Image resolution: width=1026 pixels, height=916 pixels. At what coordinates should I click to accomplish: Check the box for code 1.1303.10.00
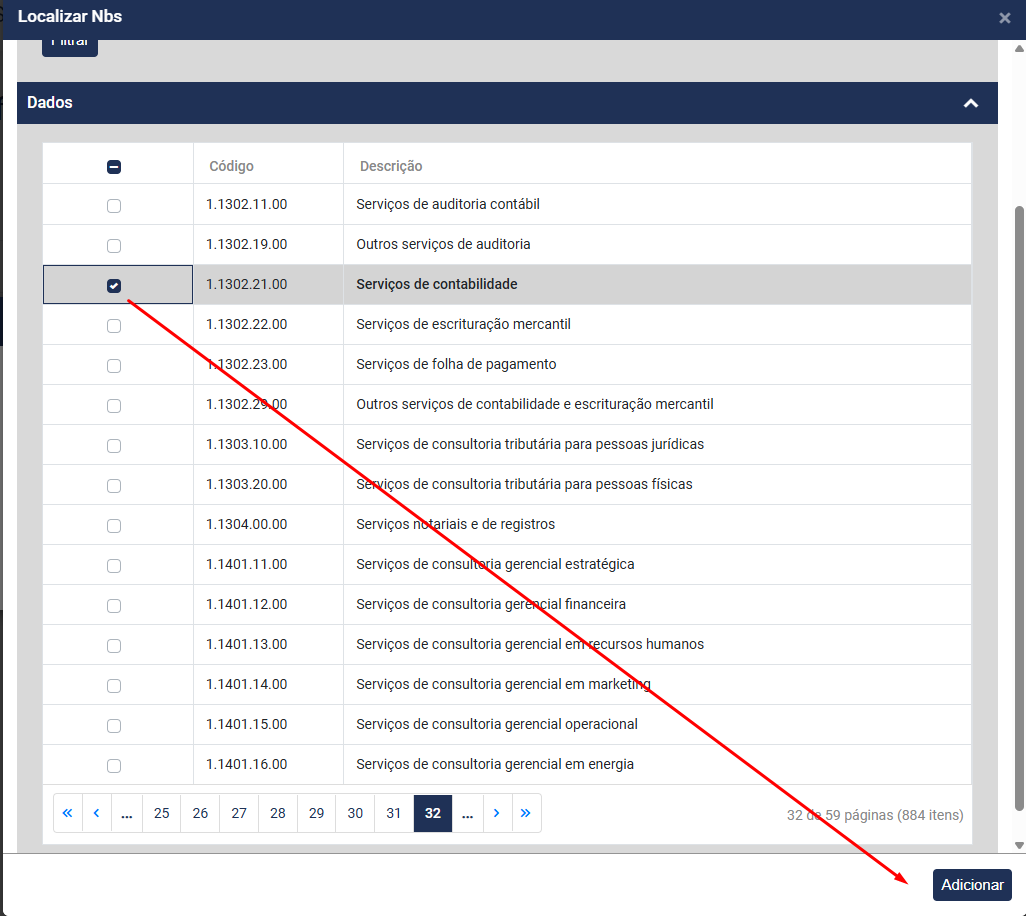click(x=114, y=446)
